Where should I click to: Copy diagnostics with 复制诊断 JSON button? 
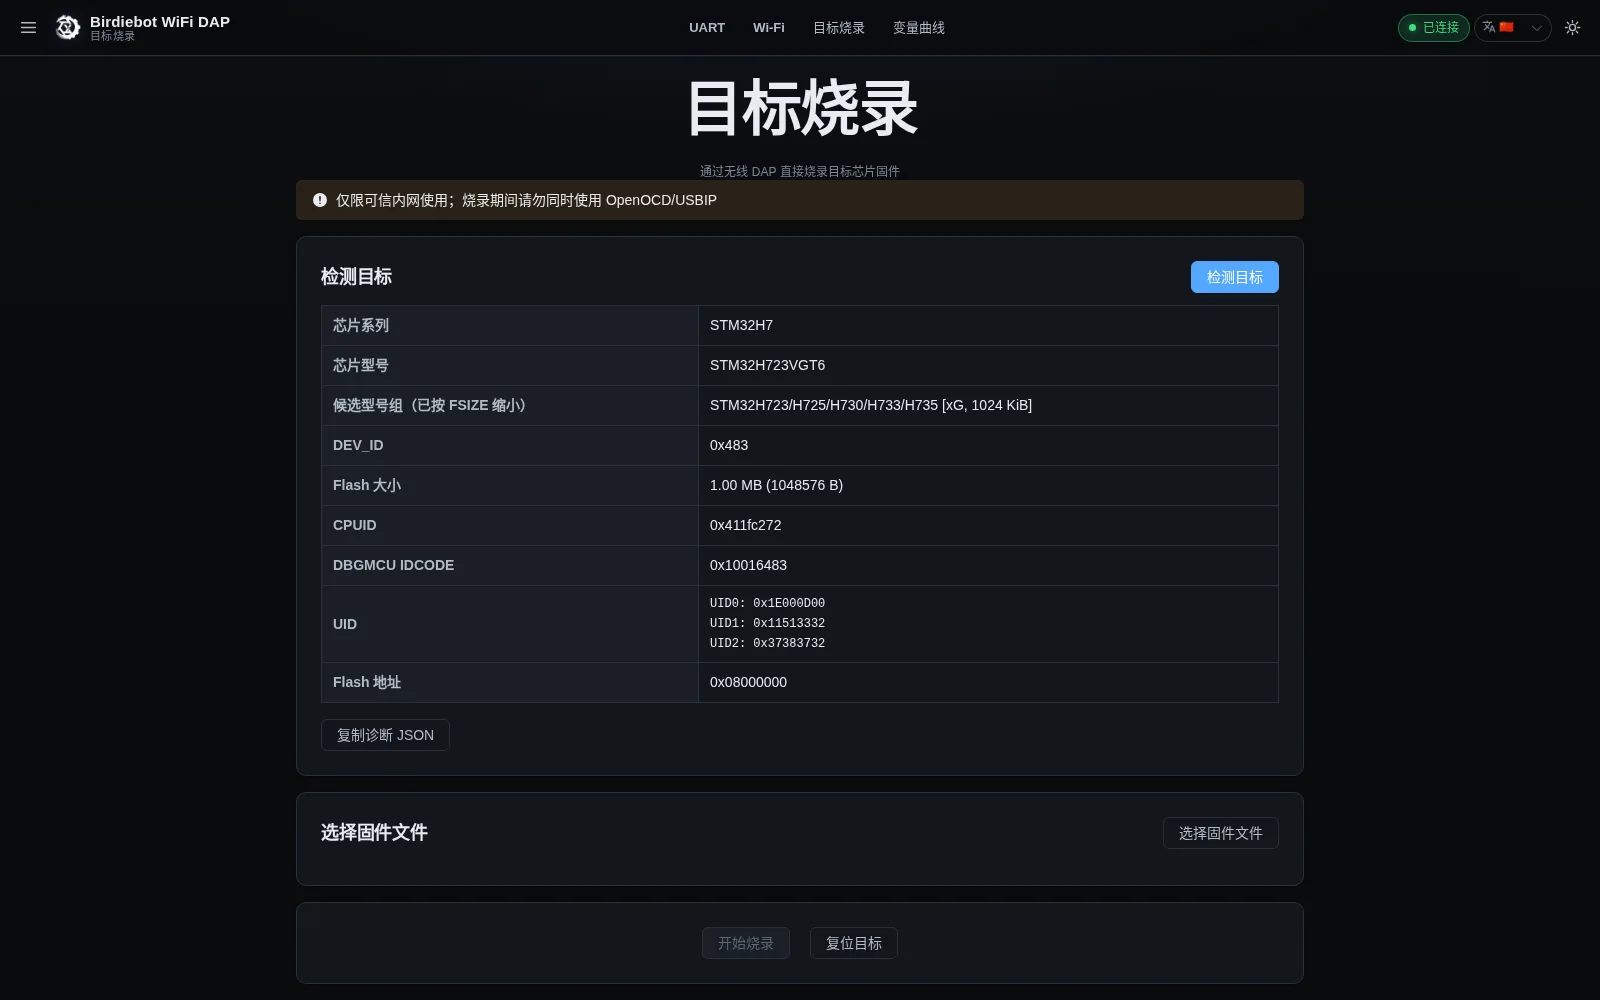tap(385, 735)
